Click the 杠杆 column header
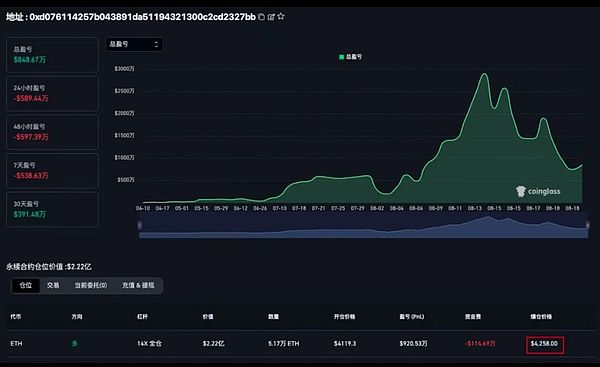The image size is (600, 367). [142, 316]
